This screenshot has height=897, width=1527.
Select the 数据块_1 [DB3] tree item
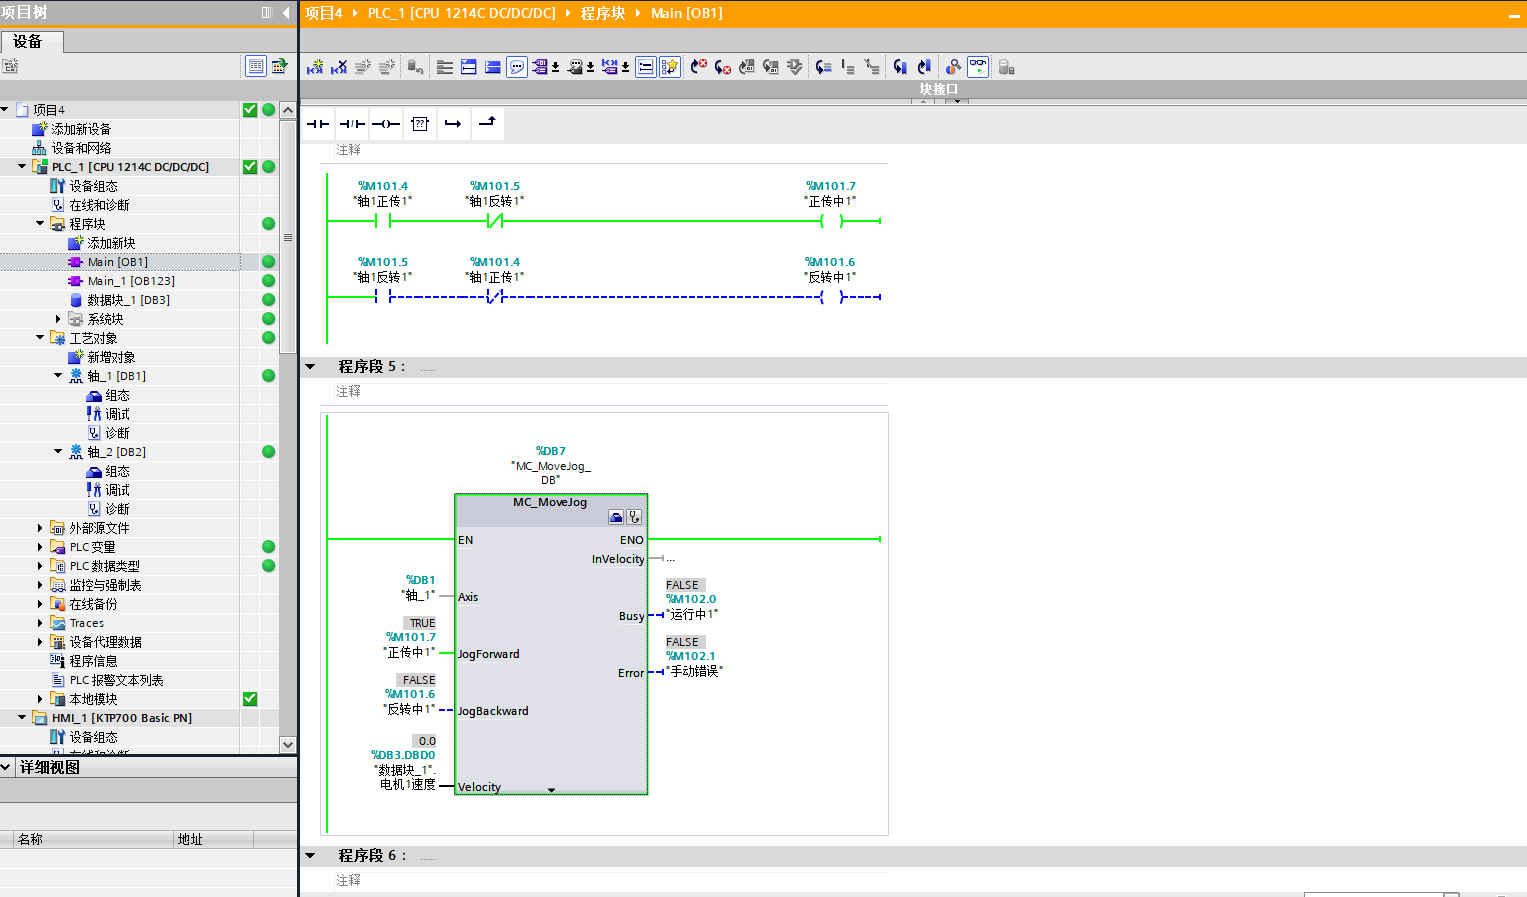tap(128, 300)
